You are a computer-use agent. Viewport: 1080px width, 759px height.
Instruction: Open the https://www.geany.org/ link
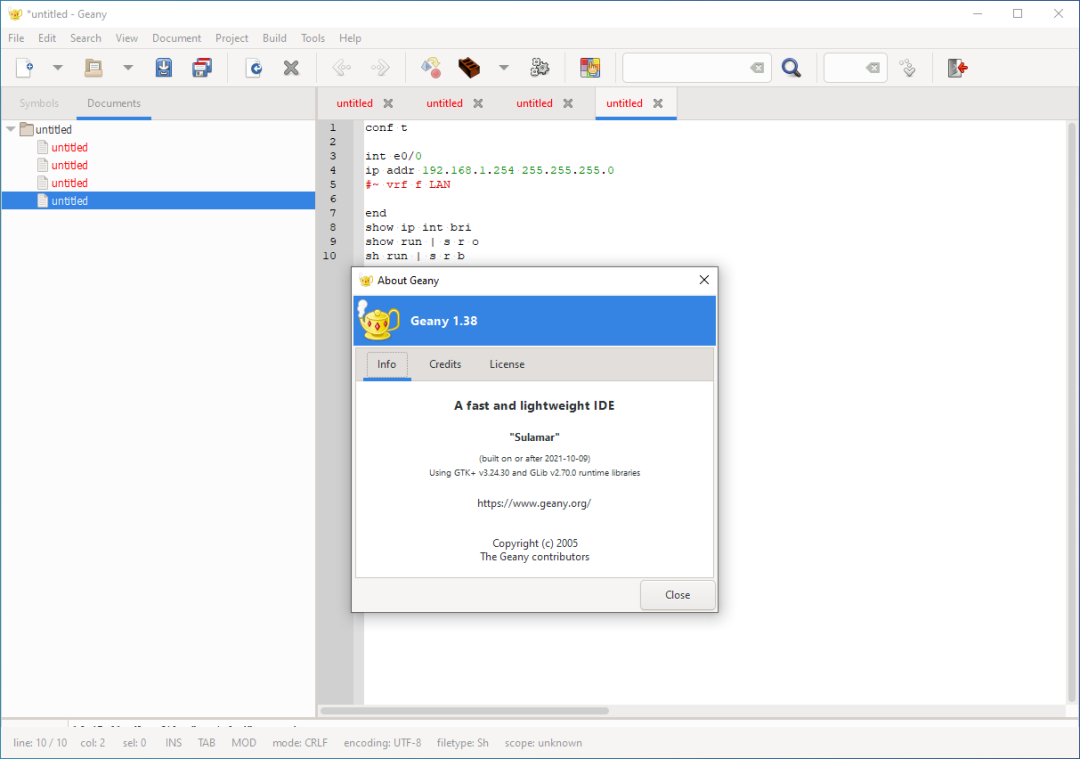point(534,503)
